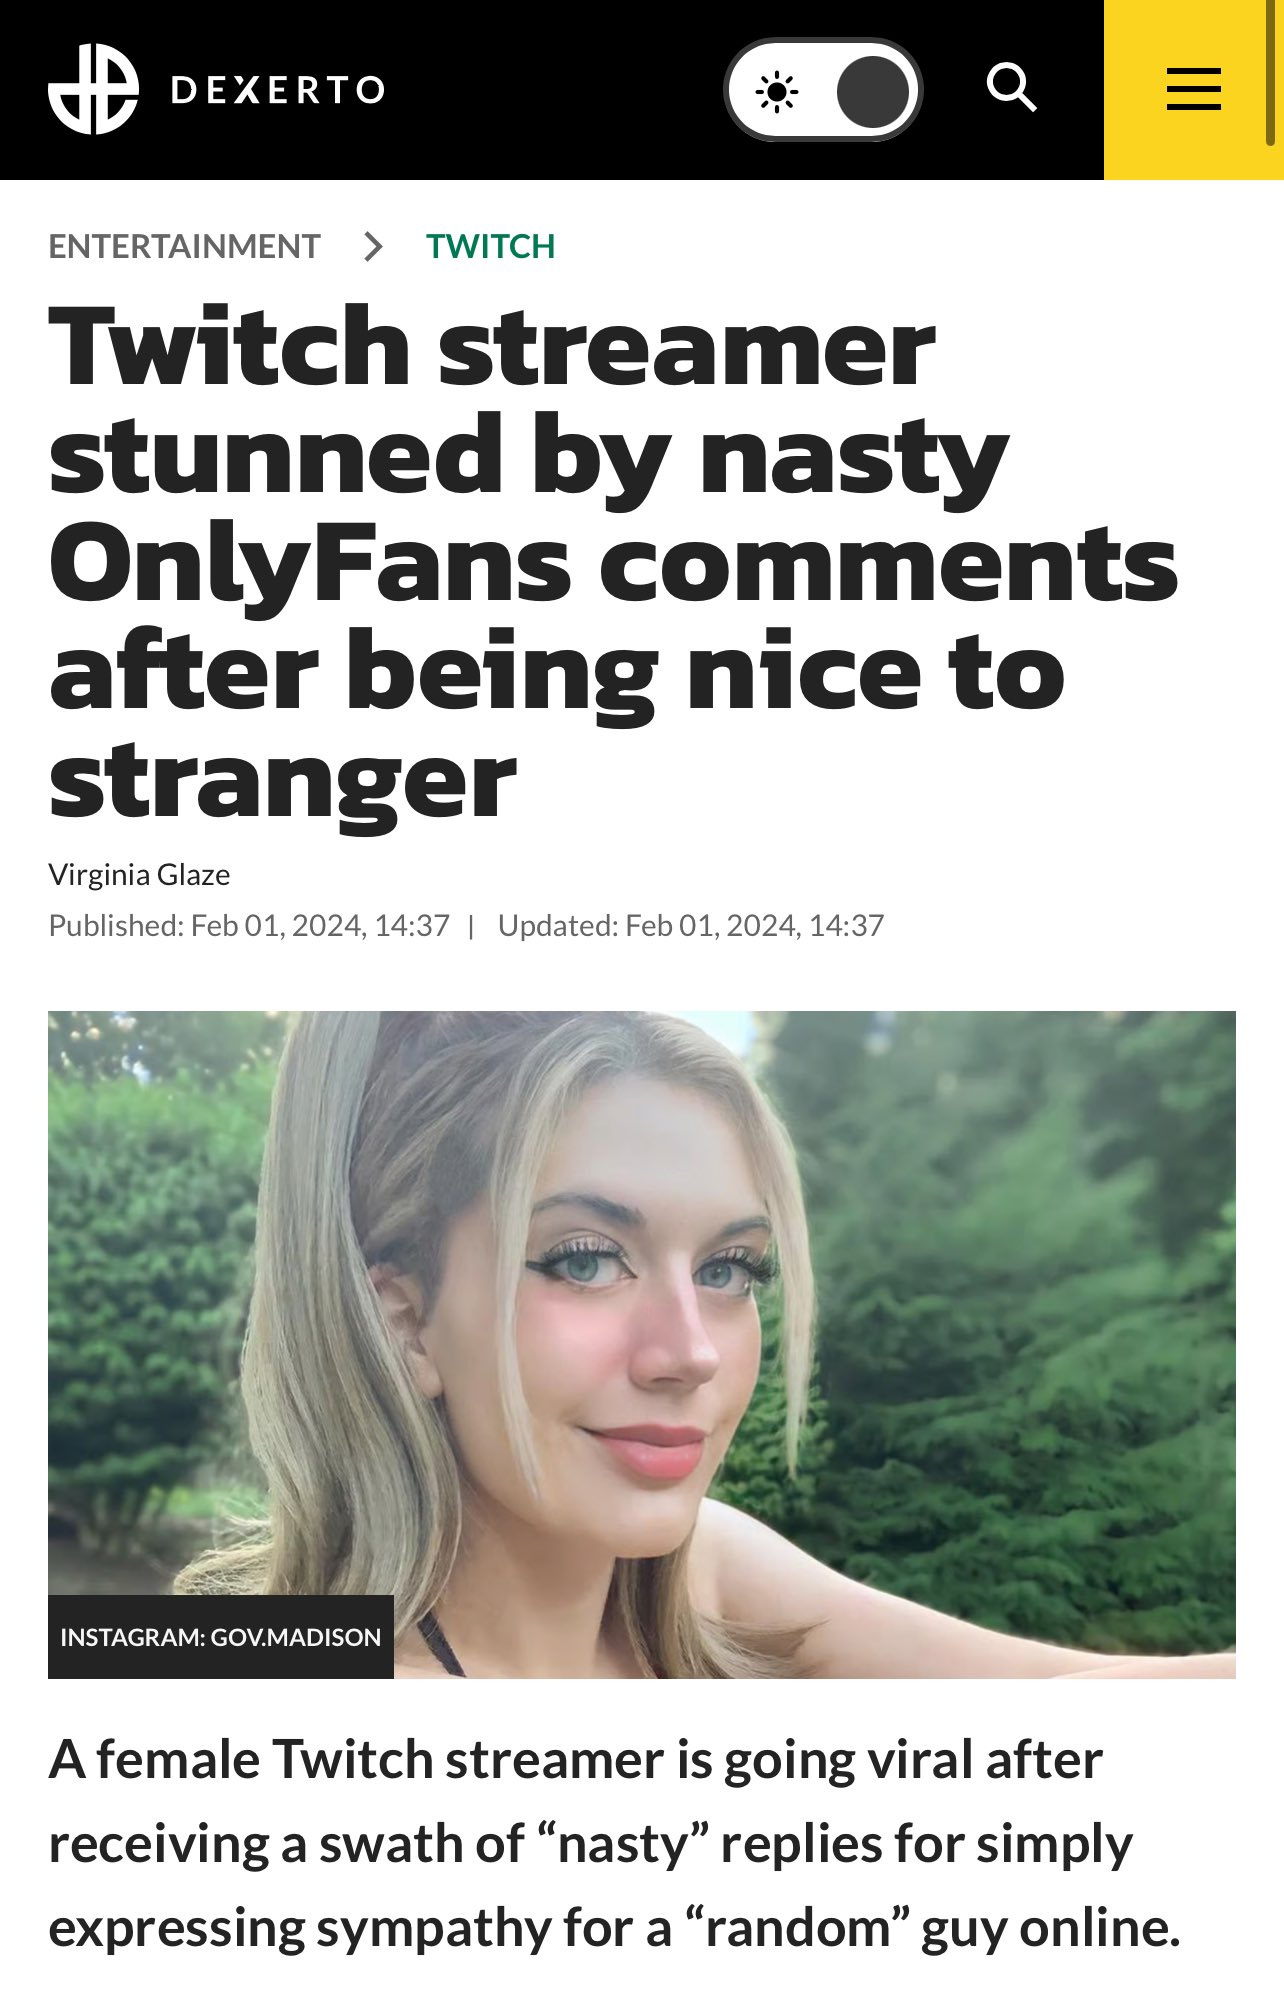Click the article intro paragraph
1284x1999 pixels.
(x=614, y=1844)
